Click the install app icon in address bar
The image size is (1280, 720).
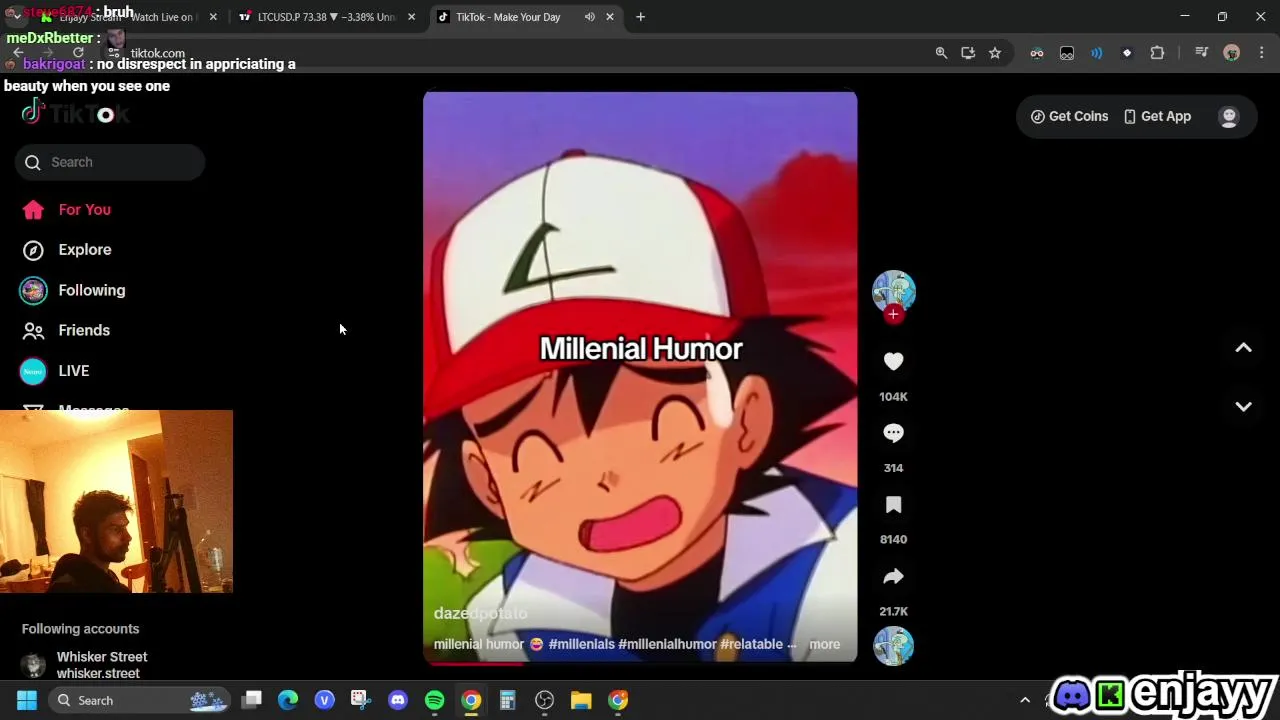coord(968,53)
